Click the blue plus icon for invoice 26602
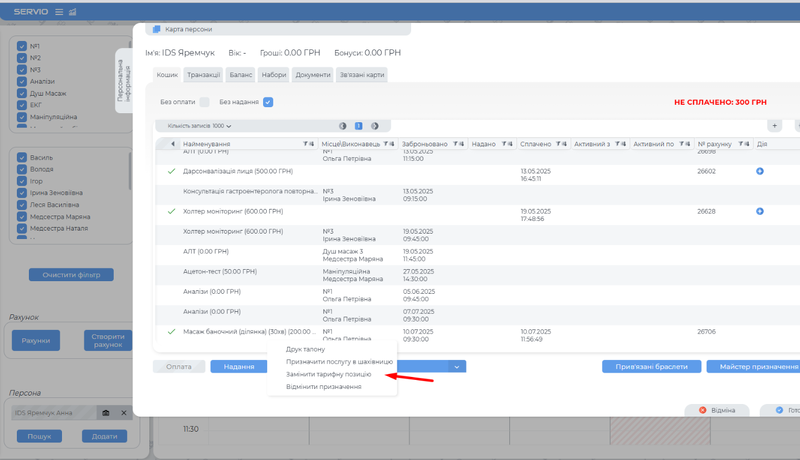Viewport: 800px width, 460px height. 760,172
